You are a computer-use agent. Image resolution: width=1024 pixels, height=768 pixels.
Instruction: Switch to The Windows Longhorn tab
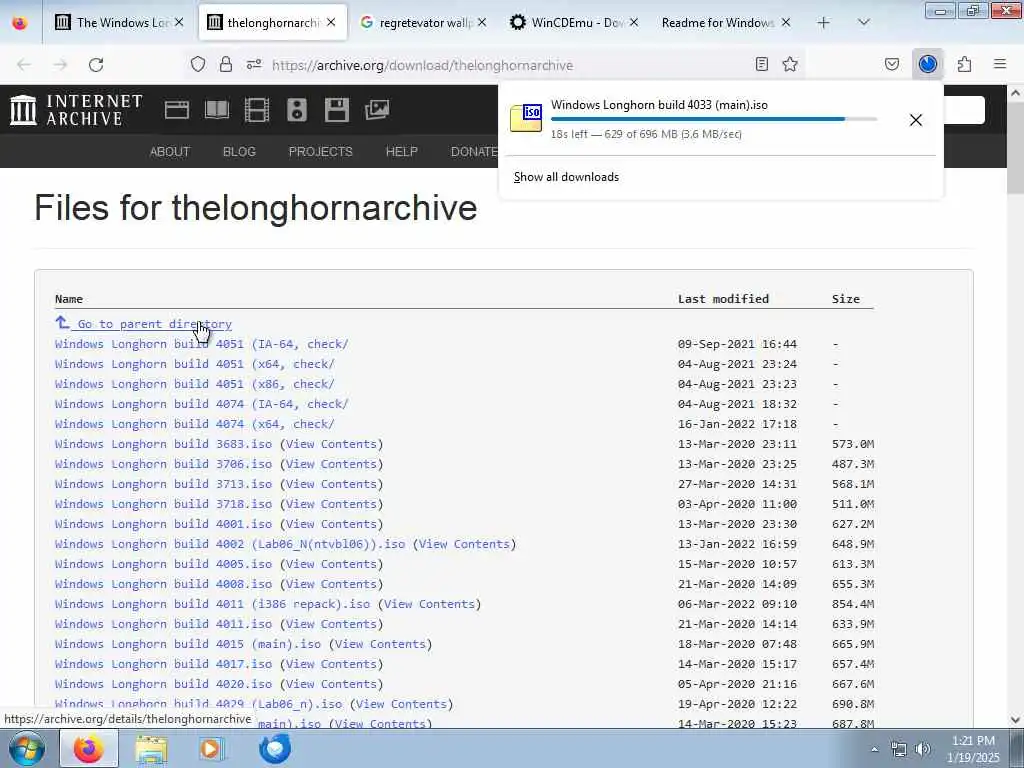tap(120, 23)
